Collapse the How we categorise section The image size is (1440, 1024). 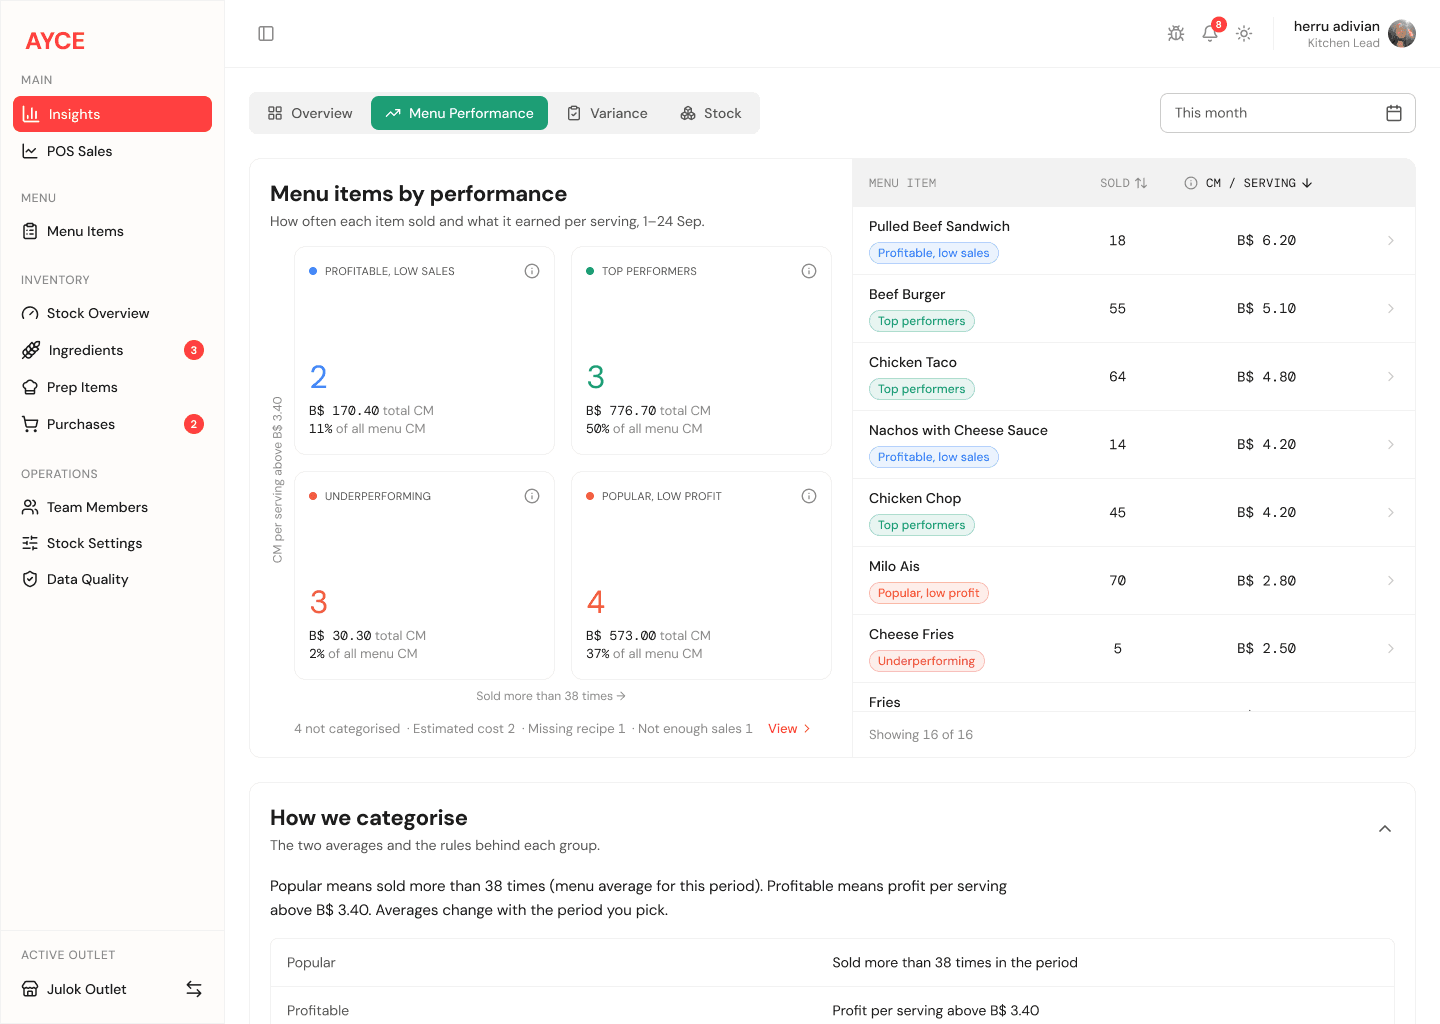tap(1385, 829)
